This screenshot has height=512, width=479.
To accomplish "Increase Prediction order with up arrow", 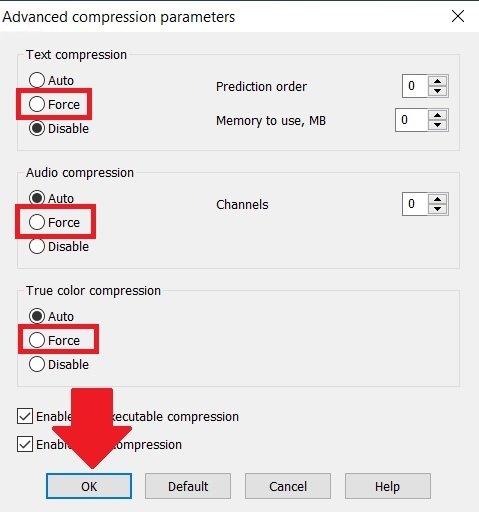I will coord(437,81).
